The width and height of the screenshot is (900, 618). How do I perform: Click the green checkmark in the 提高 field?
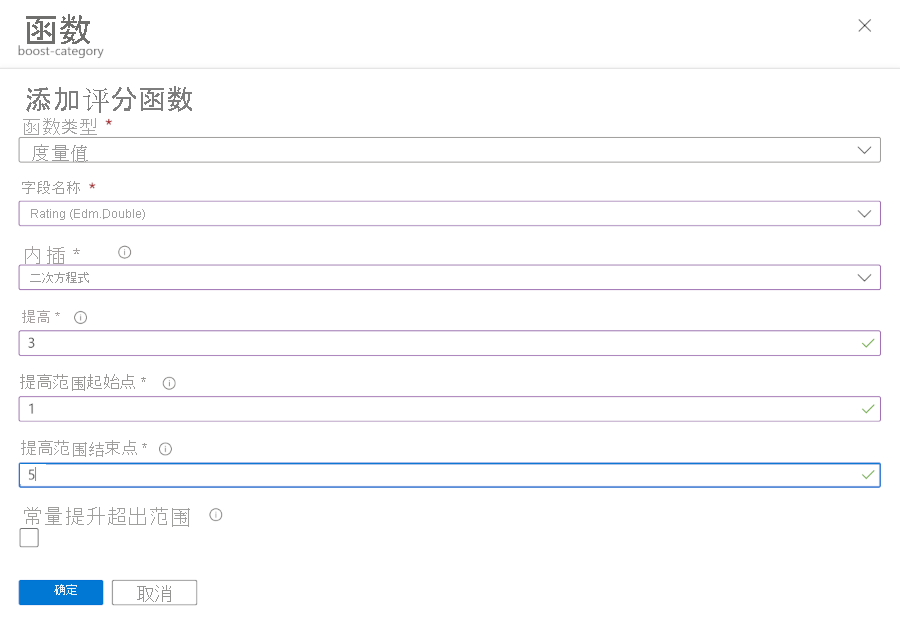[867, 342]
